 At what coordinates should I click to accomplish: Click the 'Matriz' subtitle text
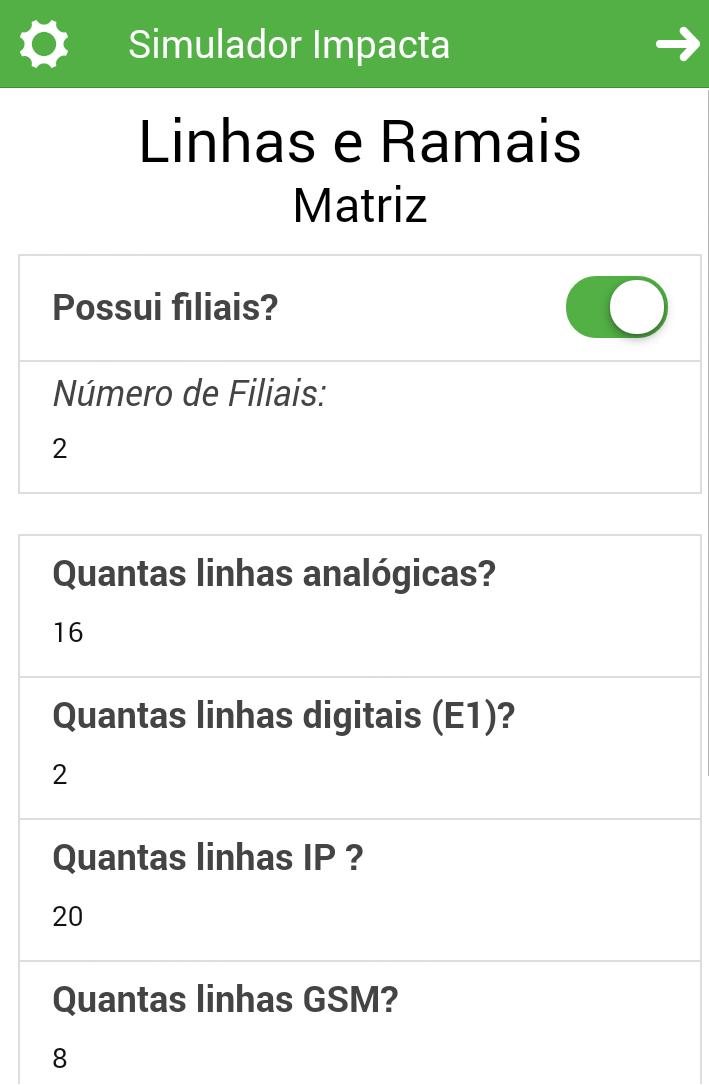click(x=359, y=205)
